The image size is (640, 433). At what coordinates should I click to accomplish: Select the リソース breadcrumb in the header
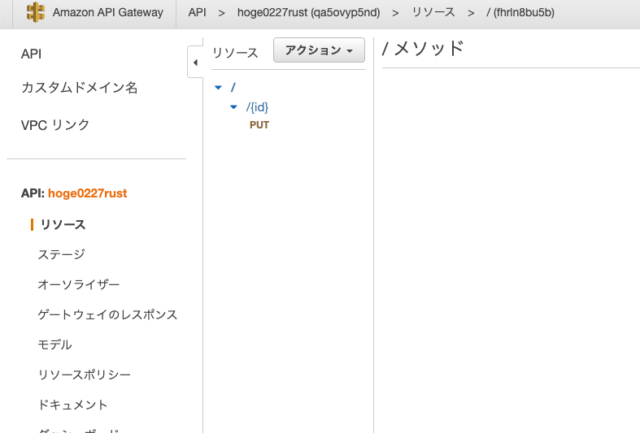[x=433, y=13]
